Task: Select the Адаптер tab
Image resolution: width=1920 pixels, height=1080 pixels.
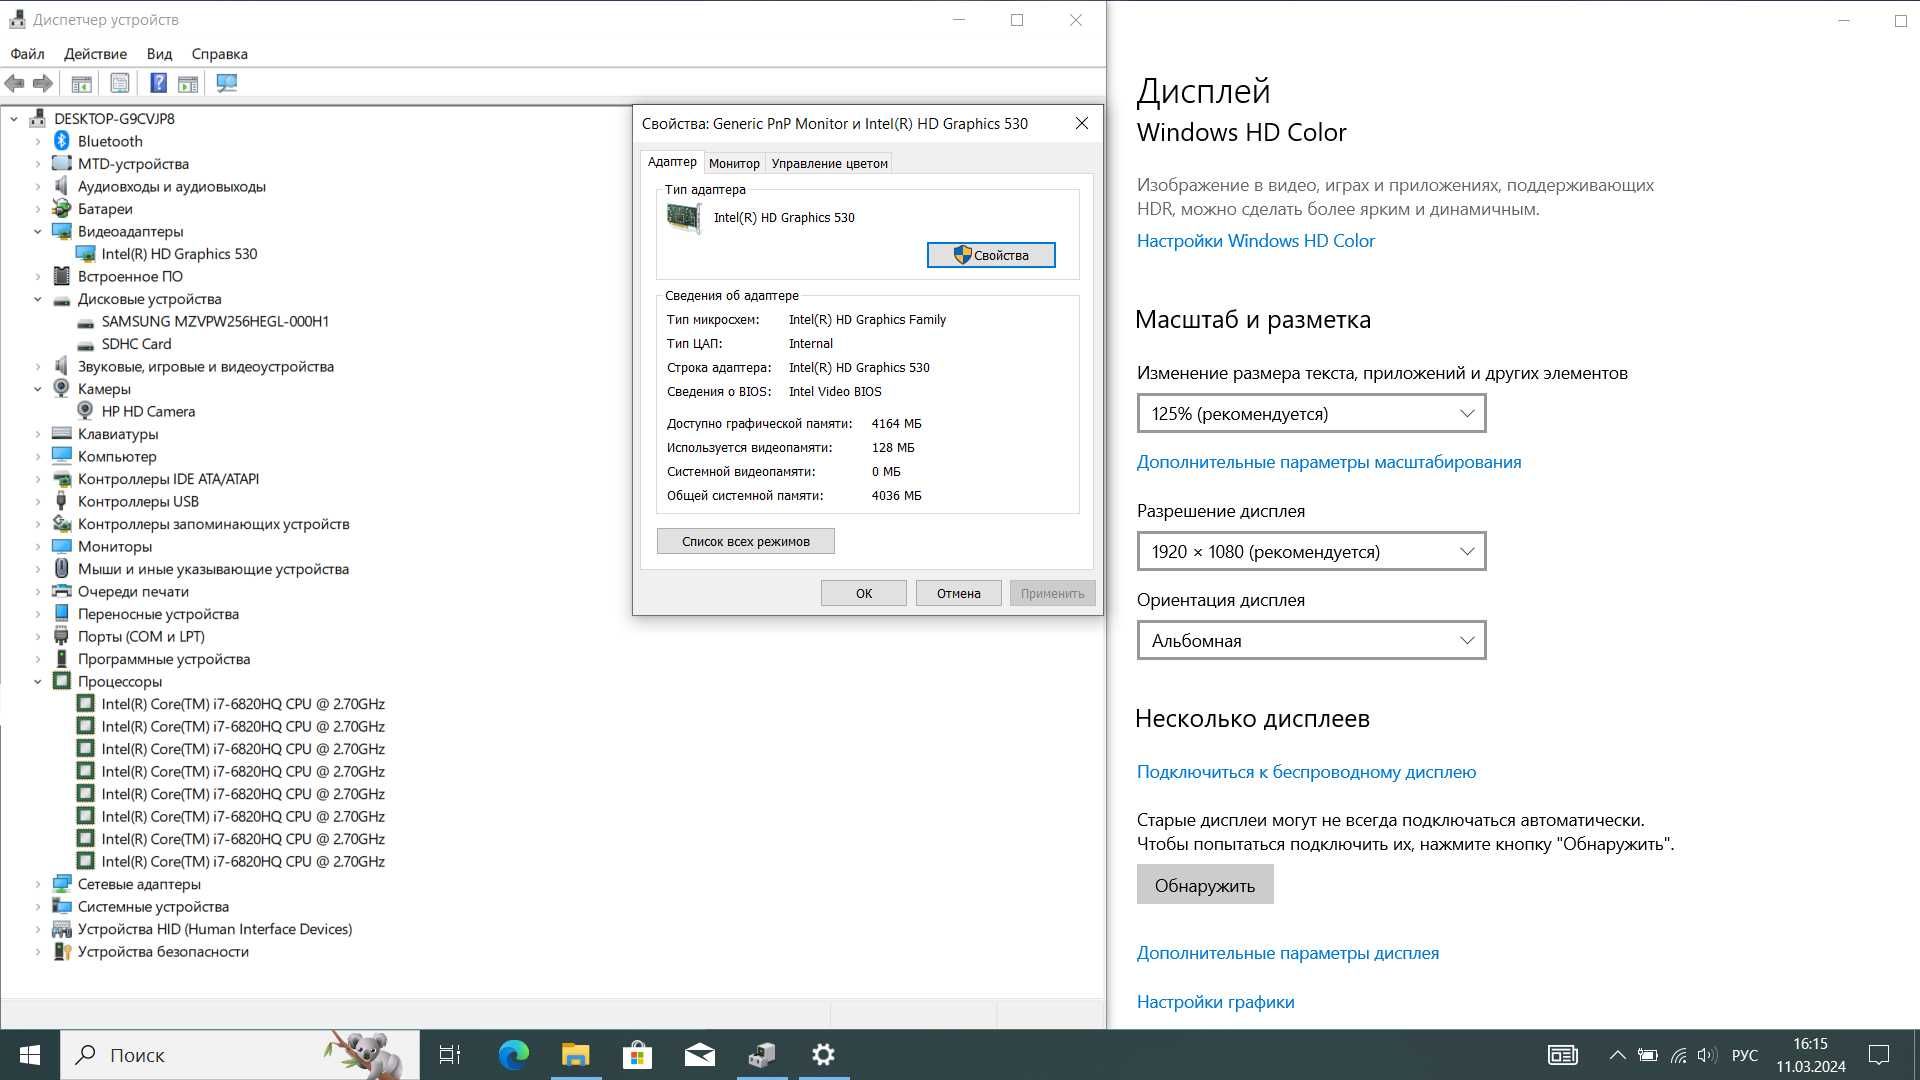Action: (x=672, y=162)
